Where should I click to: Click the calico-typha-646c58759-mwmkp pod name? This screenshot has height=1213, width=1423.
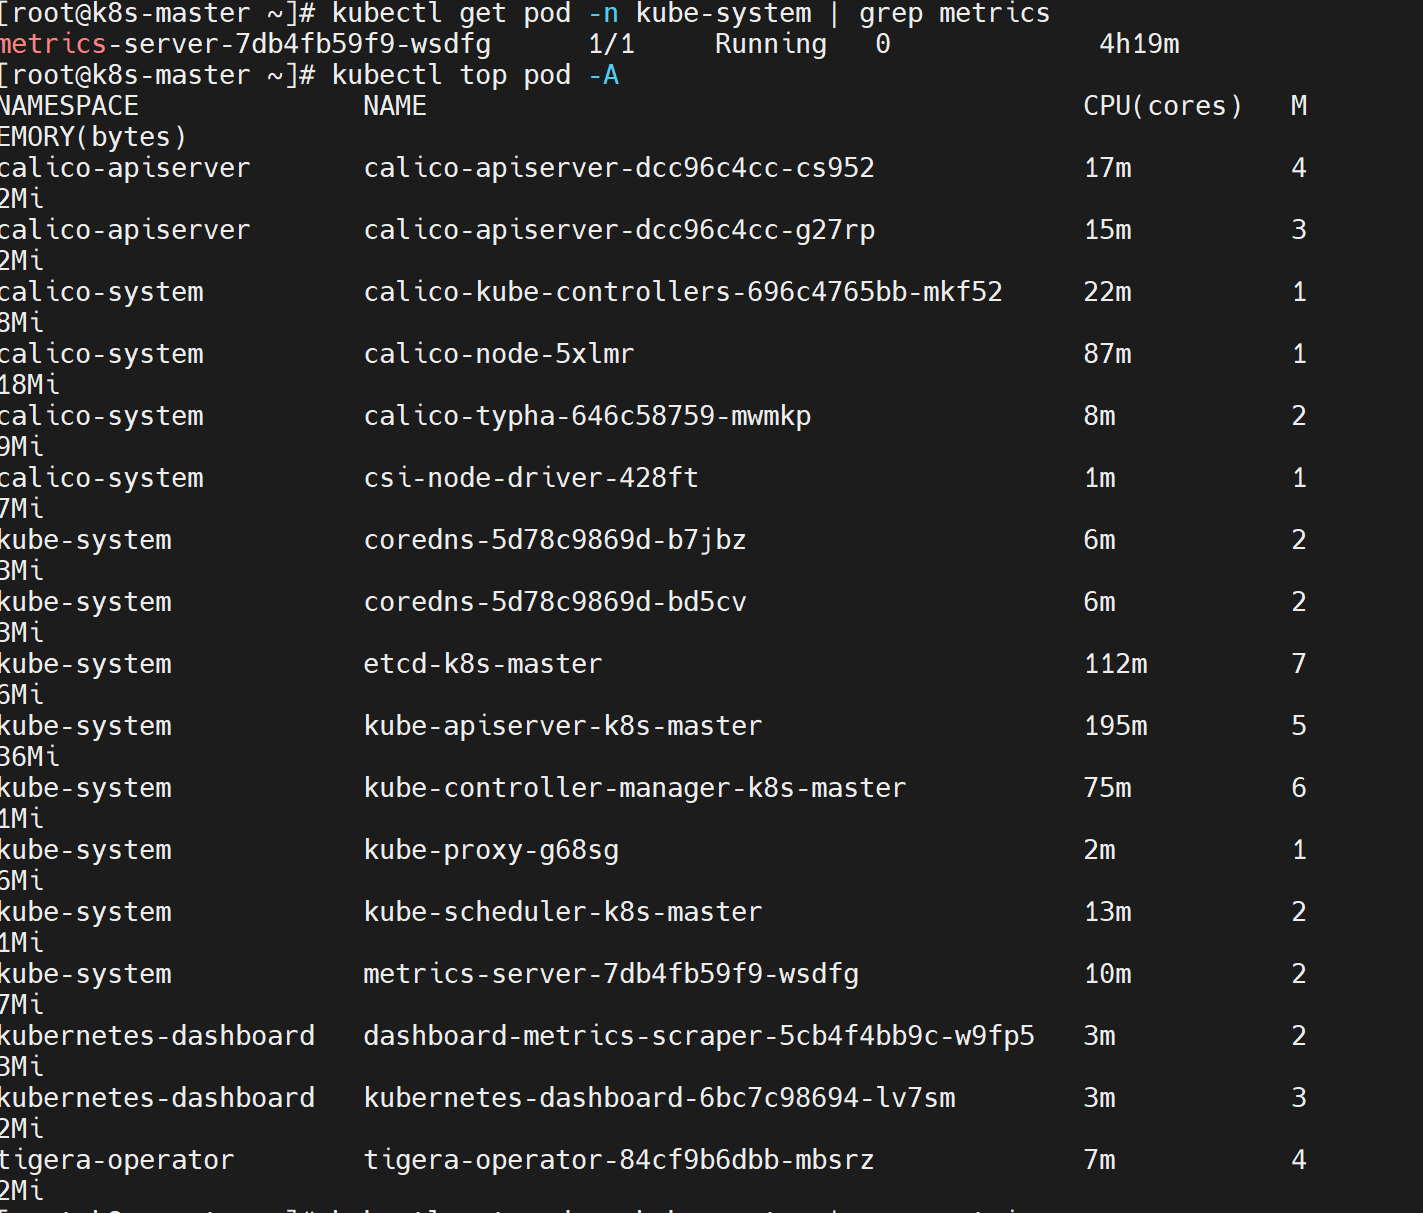[587, 416]
